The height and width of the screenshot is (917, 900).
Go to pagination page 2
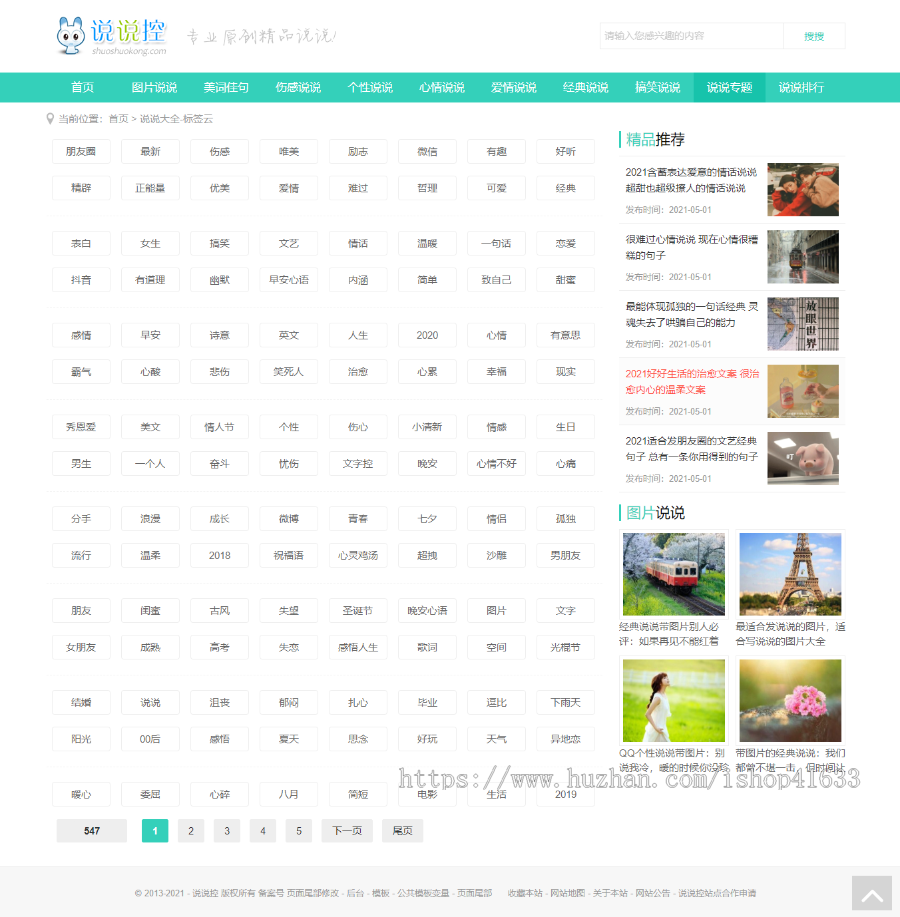(191, 830)
